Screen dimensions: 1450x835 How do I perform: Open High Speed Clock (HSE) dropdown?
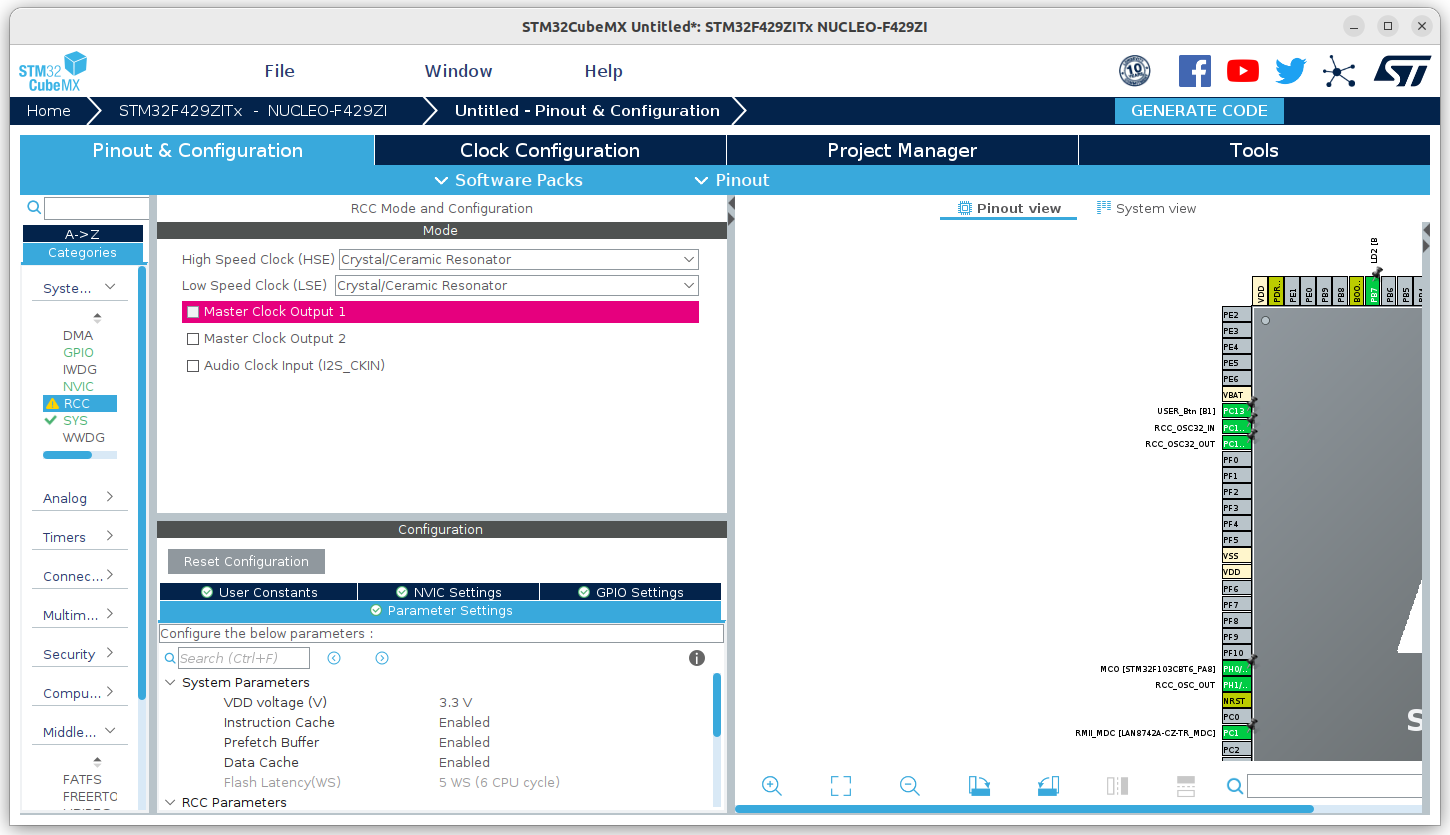click(518, 260)
